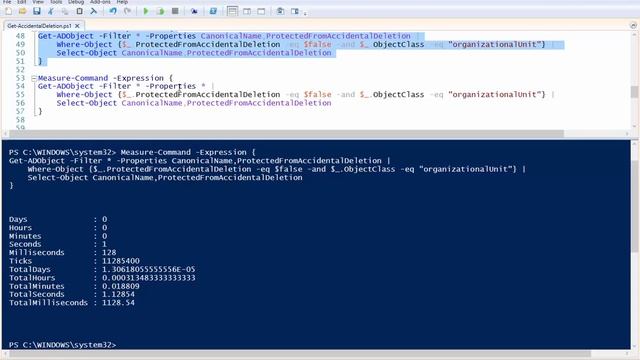Click the TotalDays value in console output
This screenshot has width=640, height=360.
149,269
